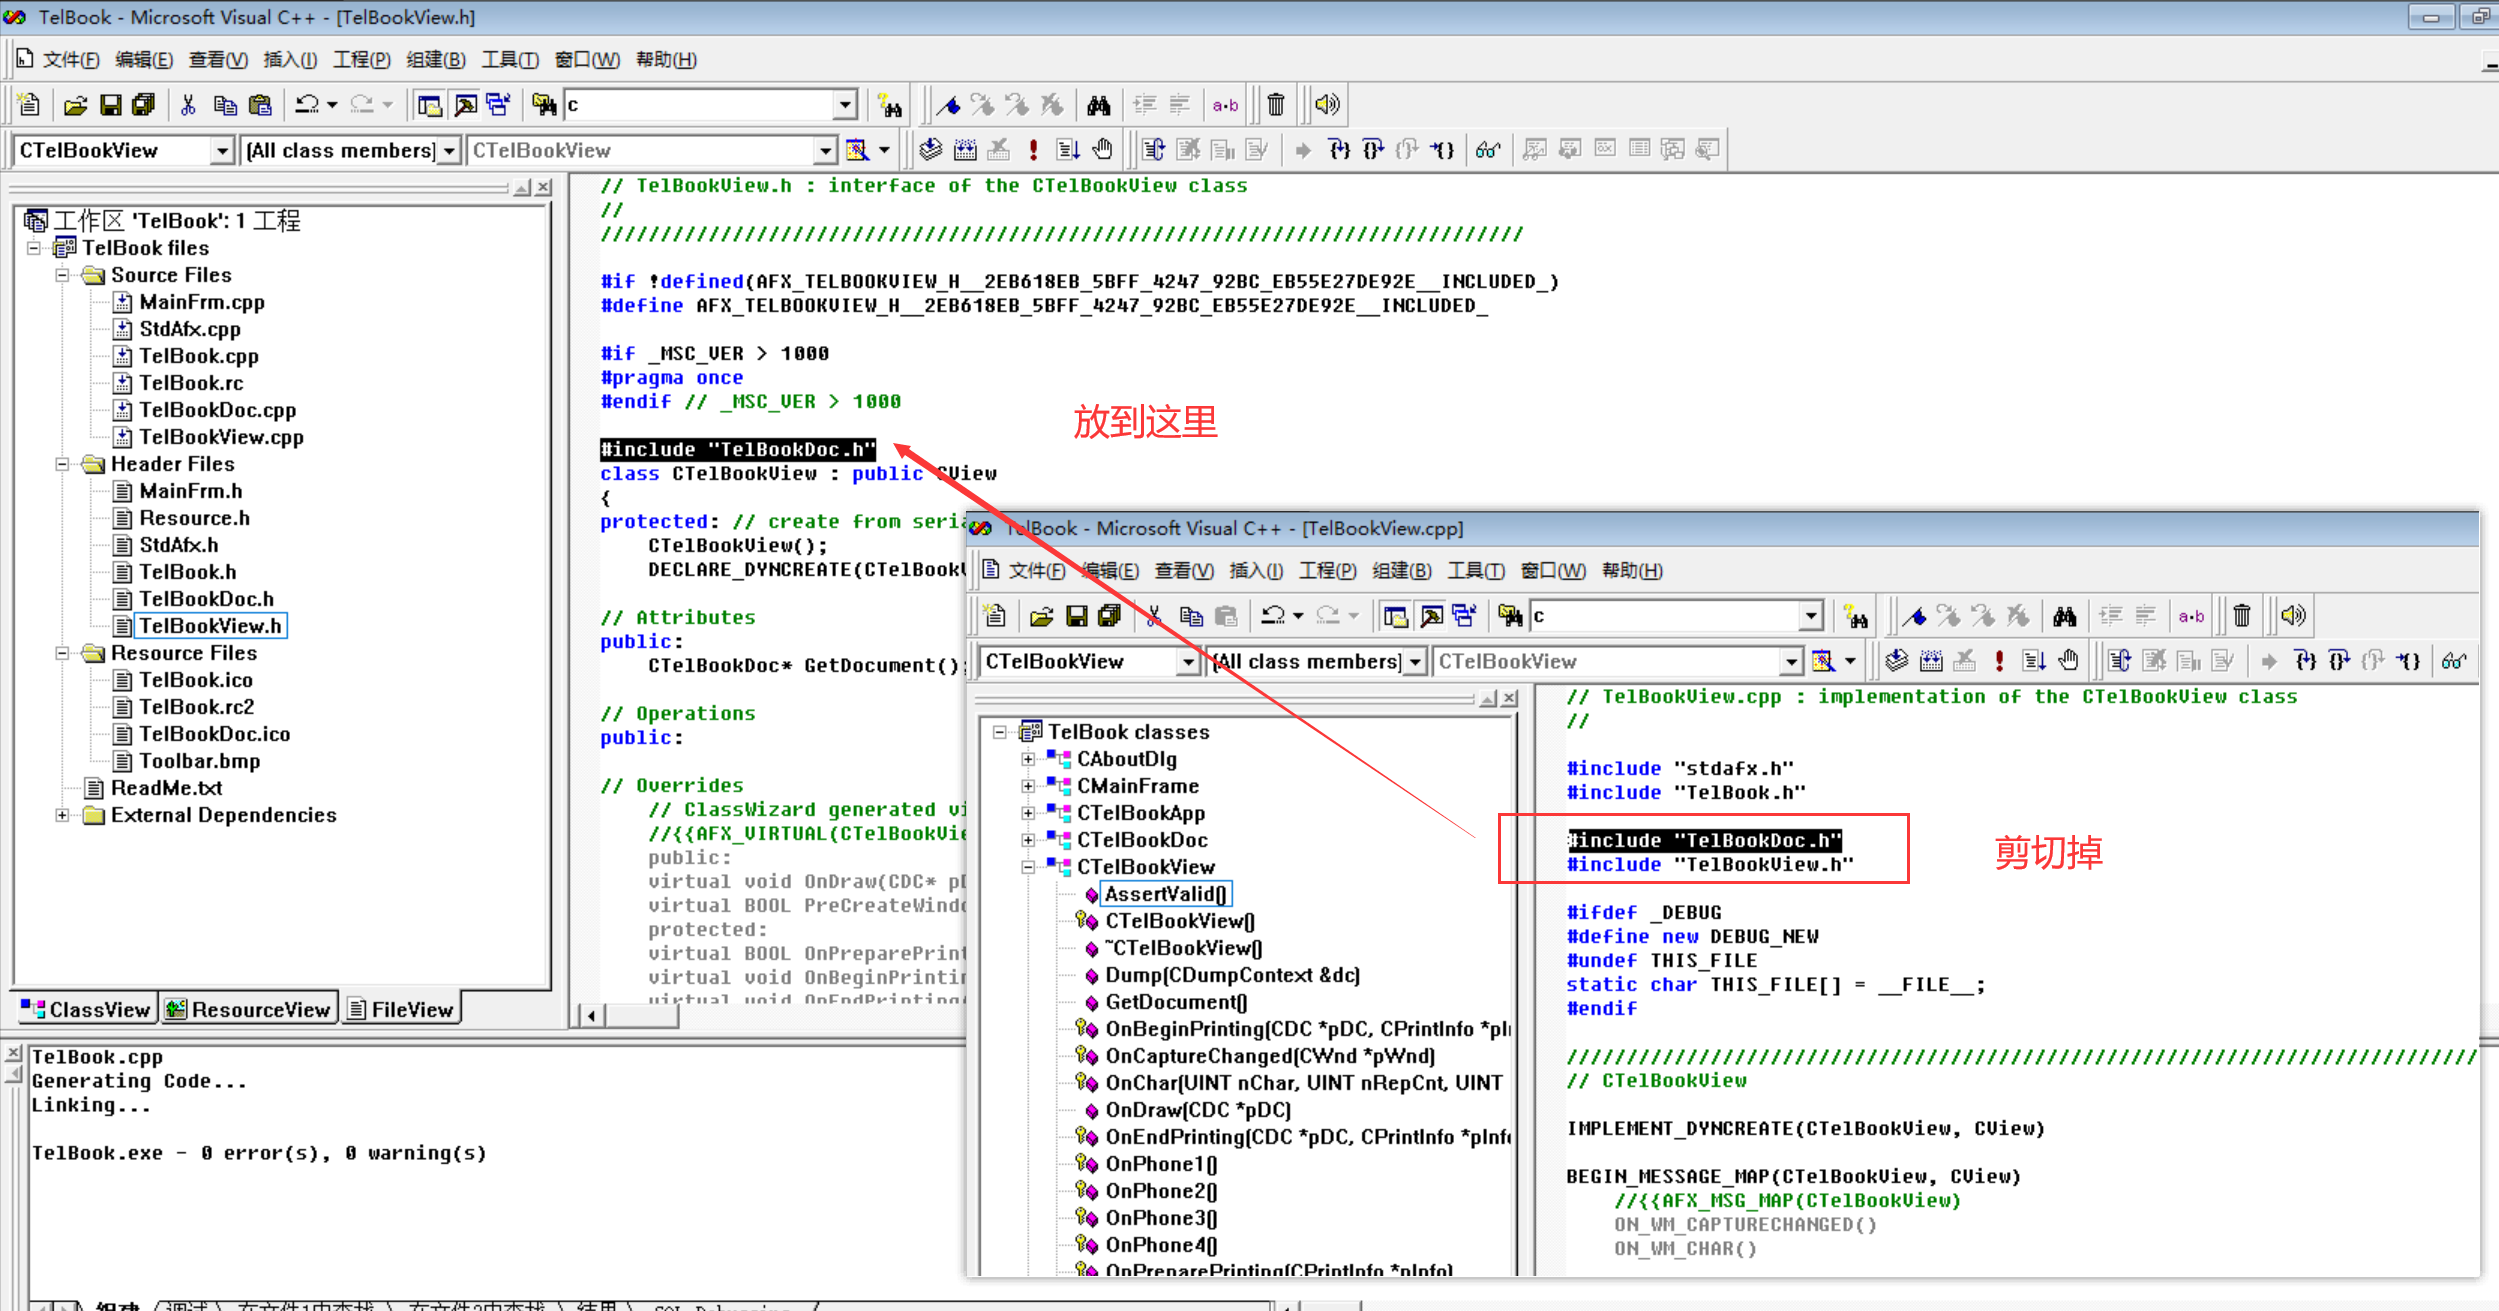The width and height of the screenshot is (2499, 1311).
Task: Click New Text File icon in TelBookView.h window
Action: 29,104
